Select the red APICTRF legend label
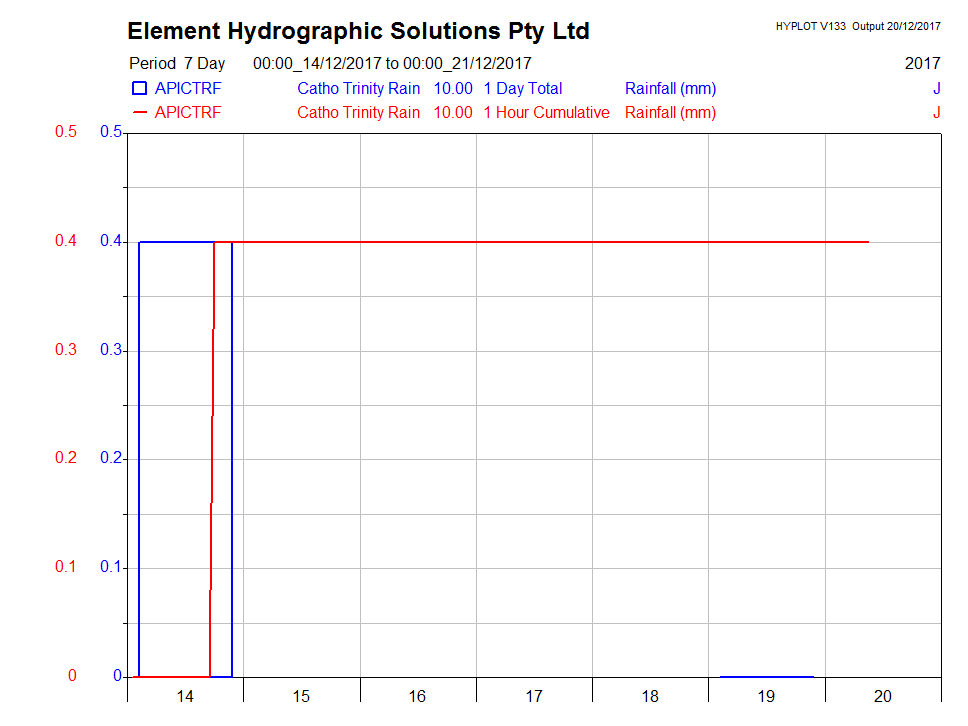Screen dimensions: 968x726 pyautogui.click(x=188, y=113)
